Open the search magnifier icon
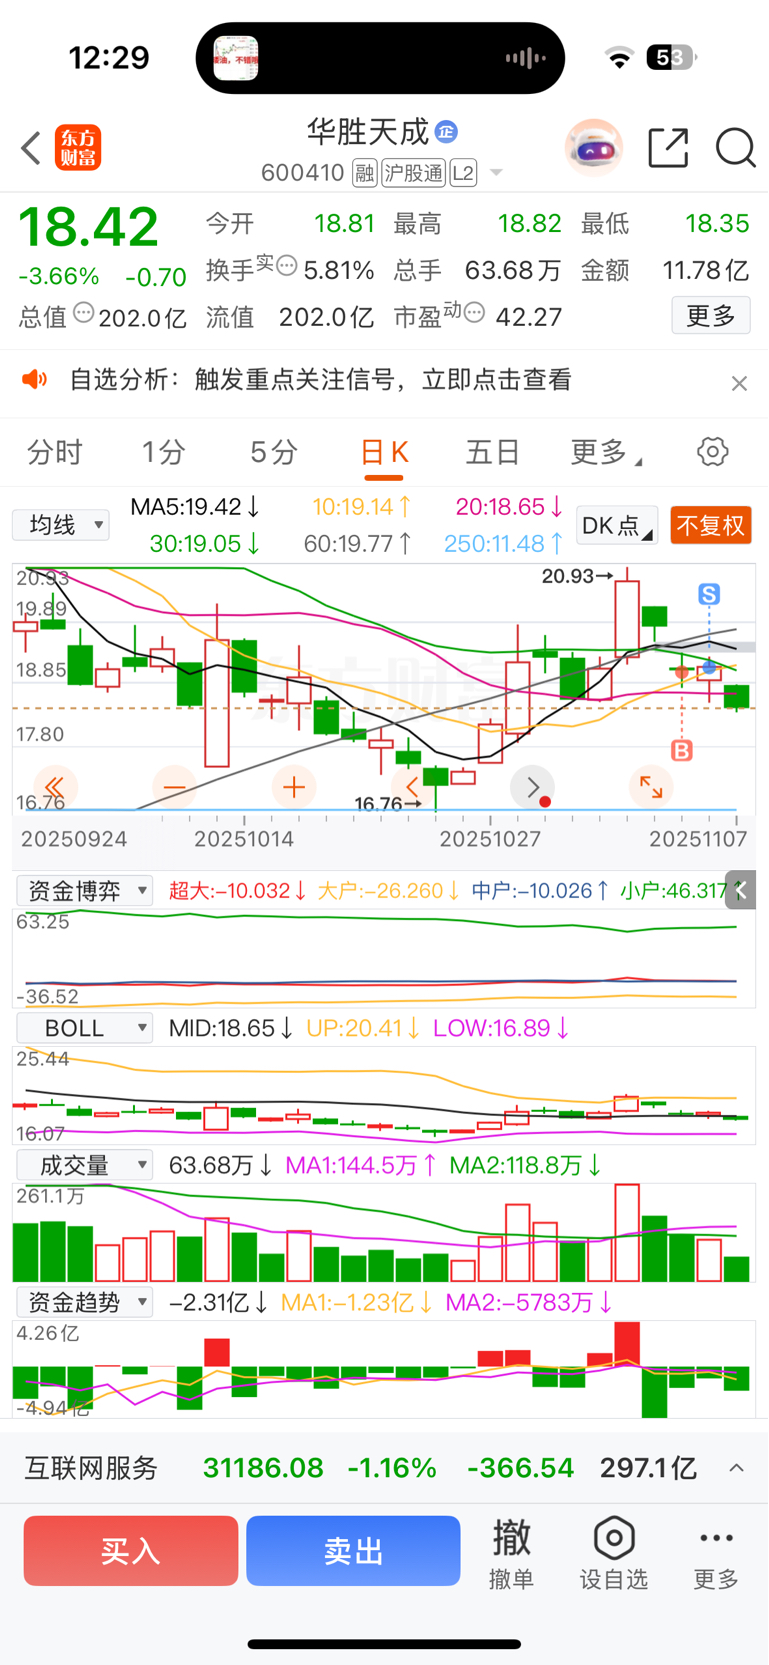 click(736, 148)
